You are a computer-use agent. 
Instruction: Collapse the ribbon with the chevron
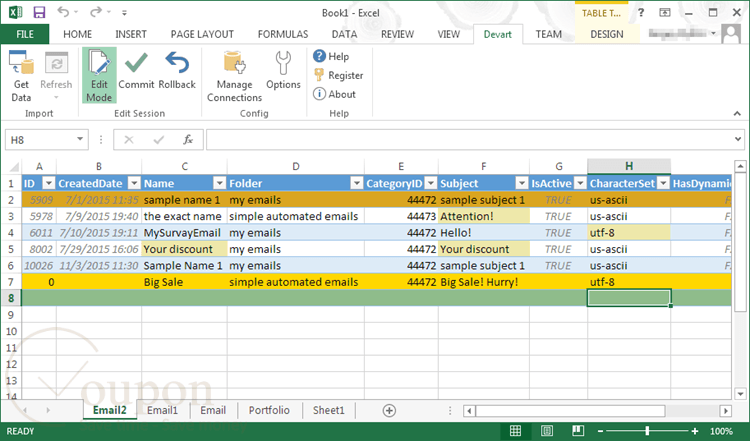[x=737, y=113]
